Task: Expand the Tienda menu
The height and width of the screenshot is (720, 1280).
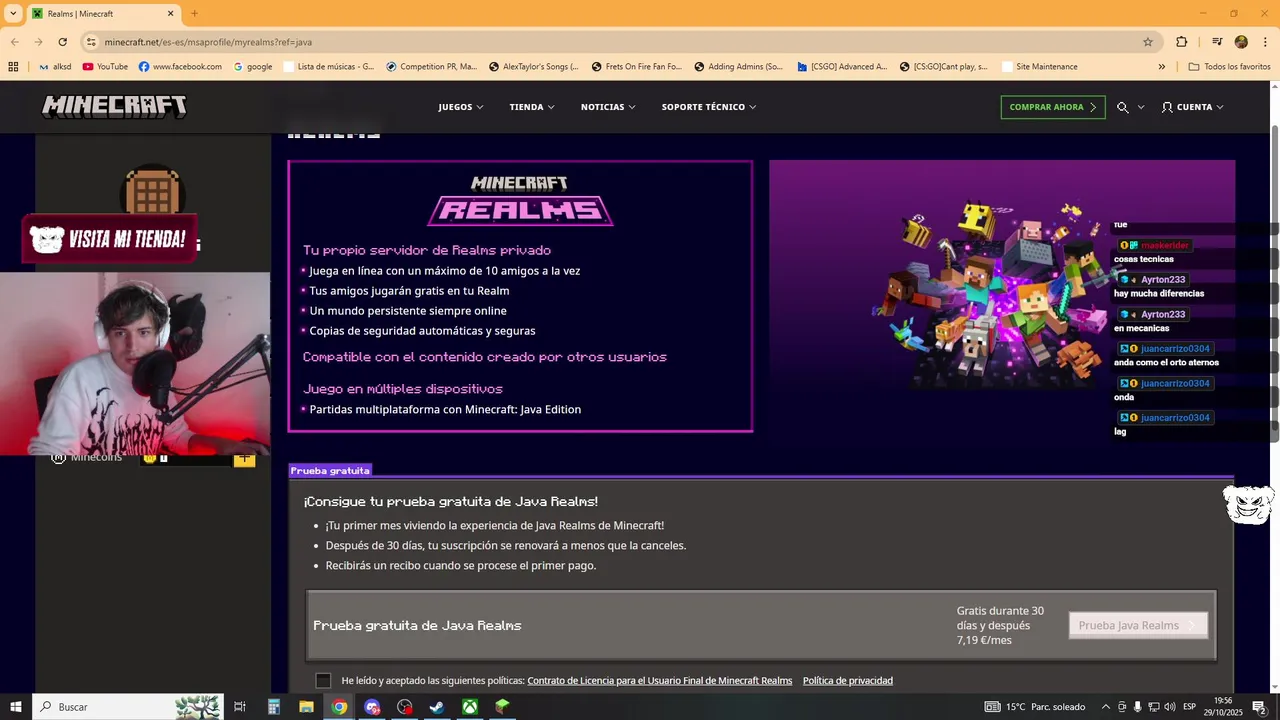Action: pyautogui.click(x=532, y=107)
